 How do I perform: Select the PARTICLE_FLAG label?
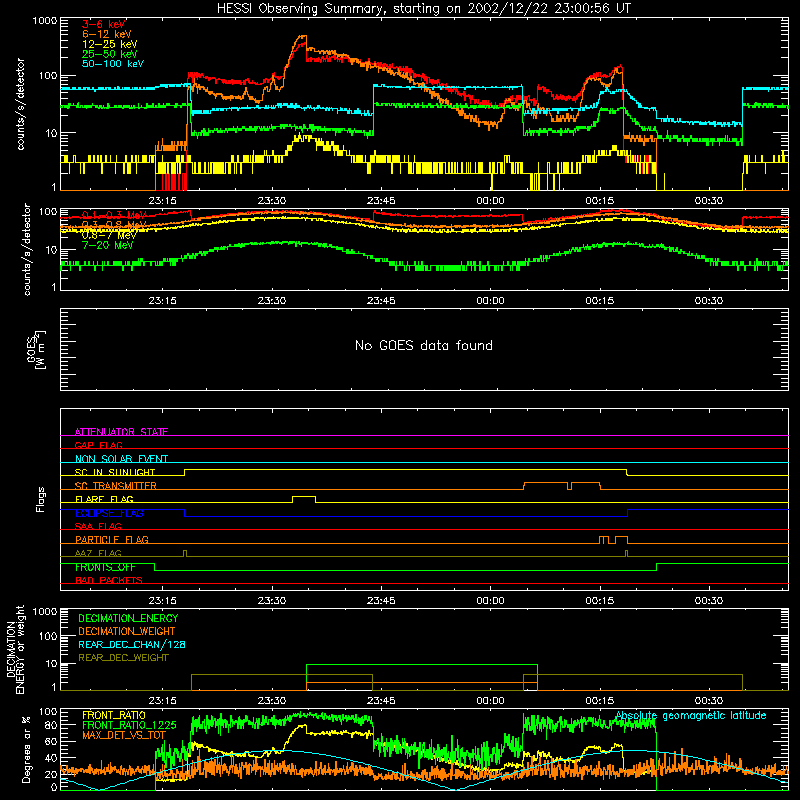[112, 539]
